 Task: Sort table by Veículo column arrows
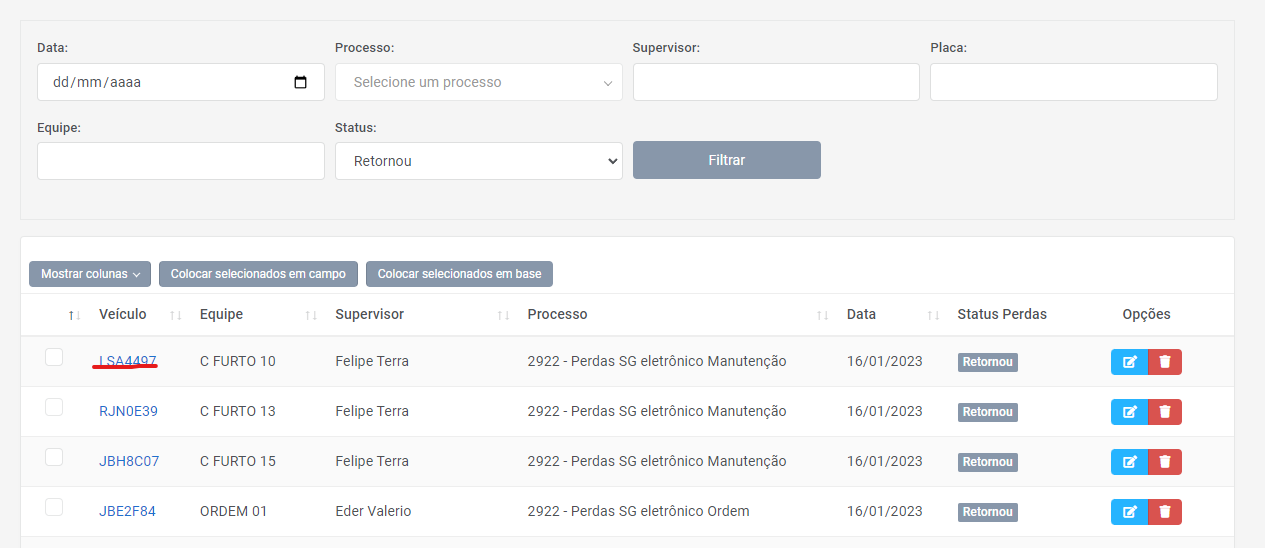[x=176, y=315]
